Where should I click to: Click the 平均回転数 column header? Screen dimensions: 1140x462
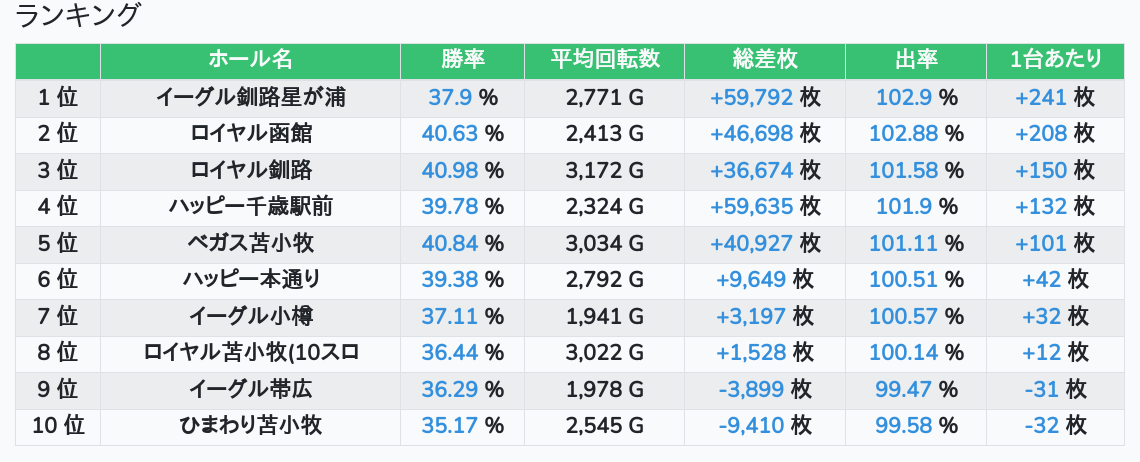(604, 60)
